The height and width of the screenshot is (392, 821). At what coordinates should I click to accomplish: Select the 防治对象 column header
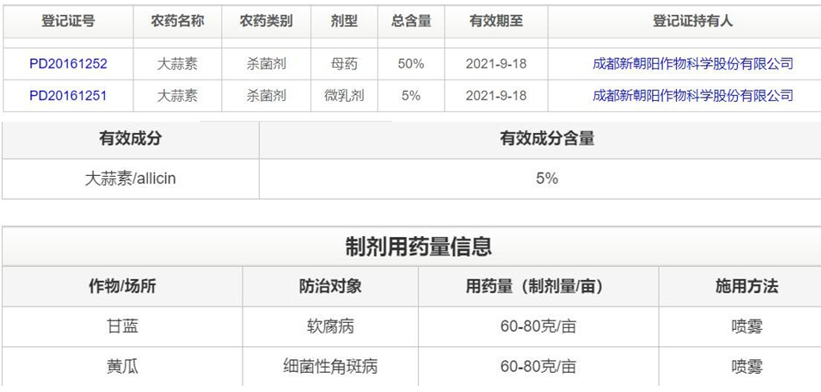point(330,286)
